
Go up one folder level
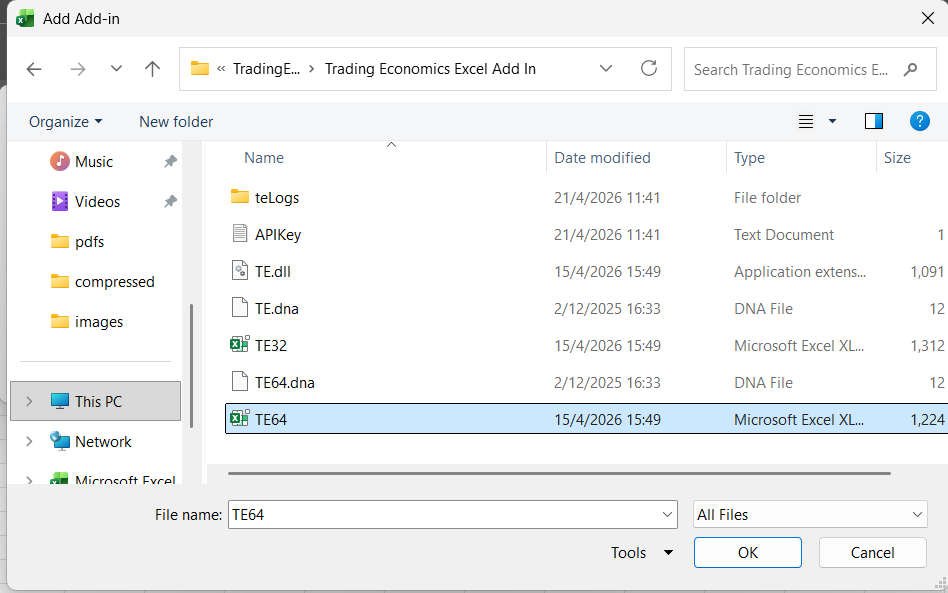click(x=152, y=69)
